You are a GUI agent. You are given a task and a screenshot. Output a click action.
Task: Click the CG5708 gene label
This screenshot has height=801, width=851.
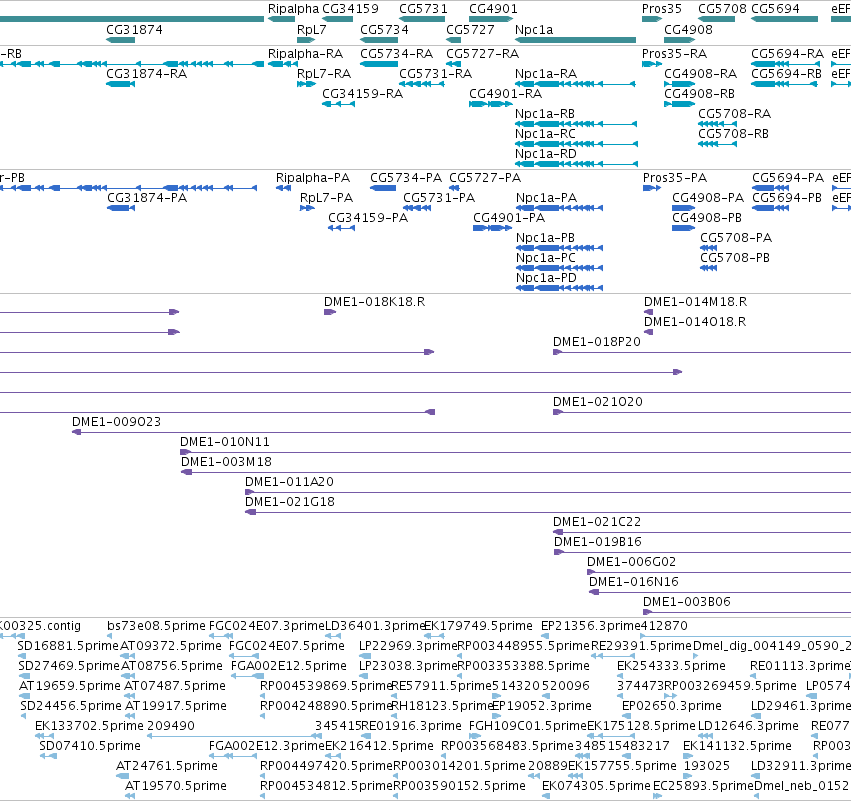pos(722,9)
